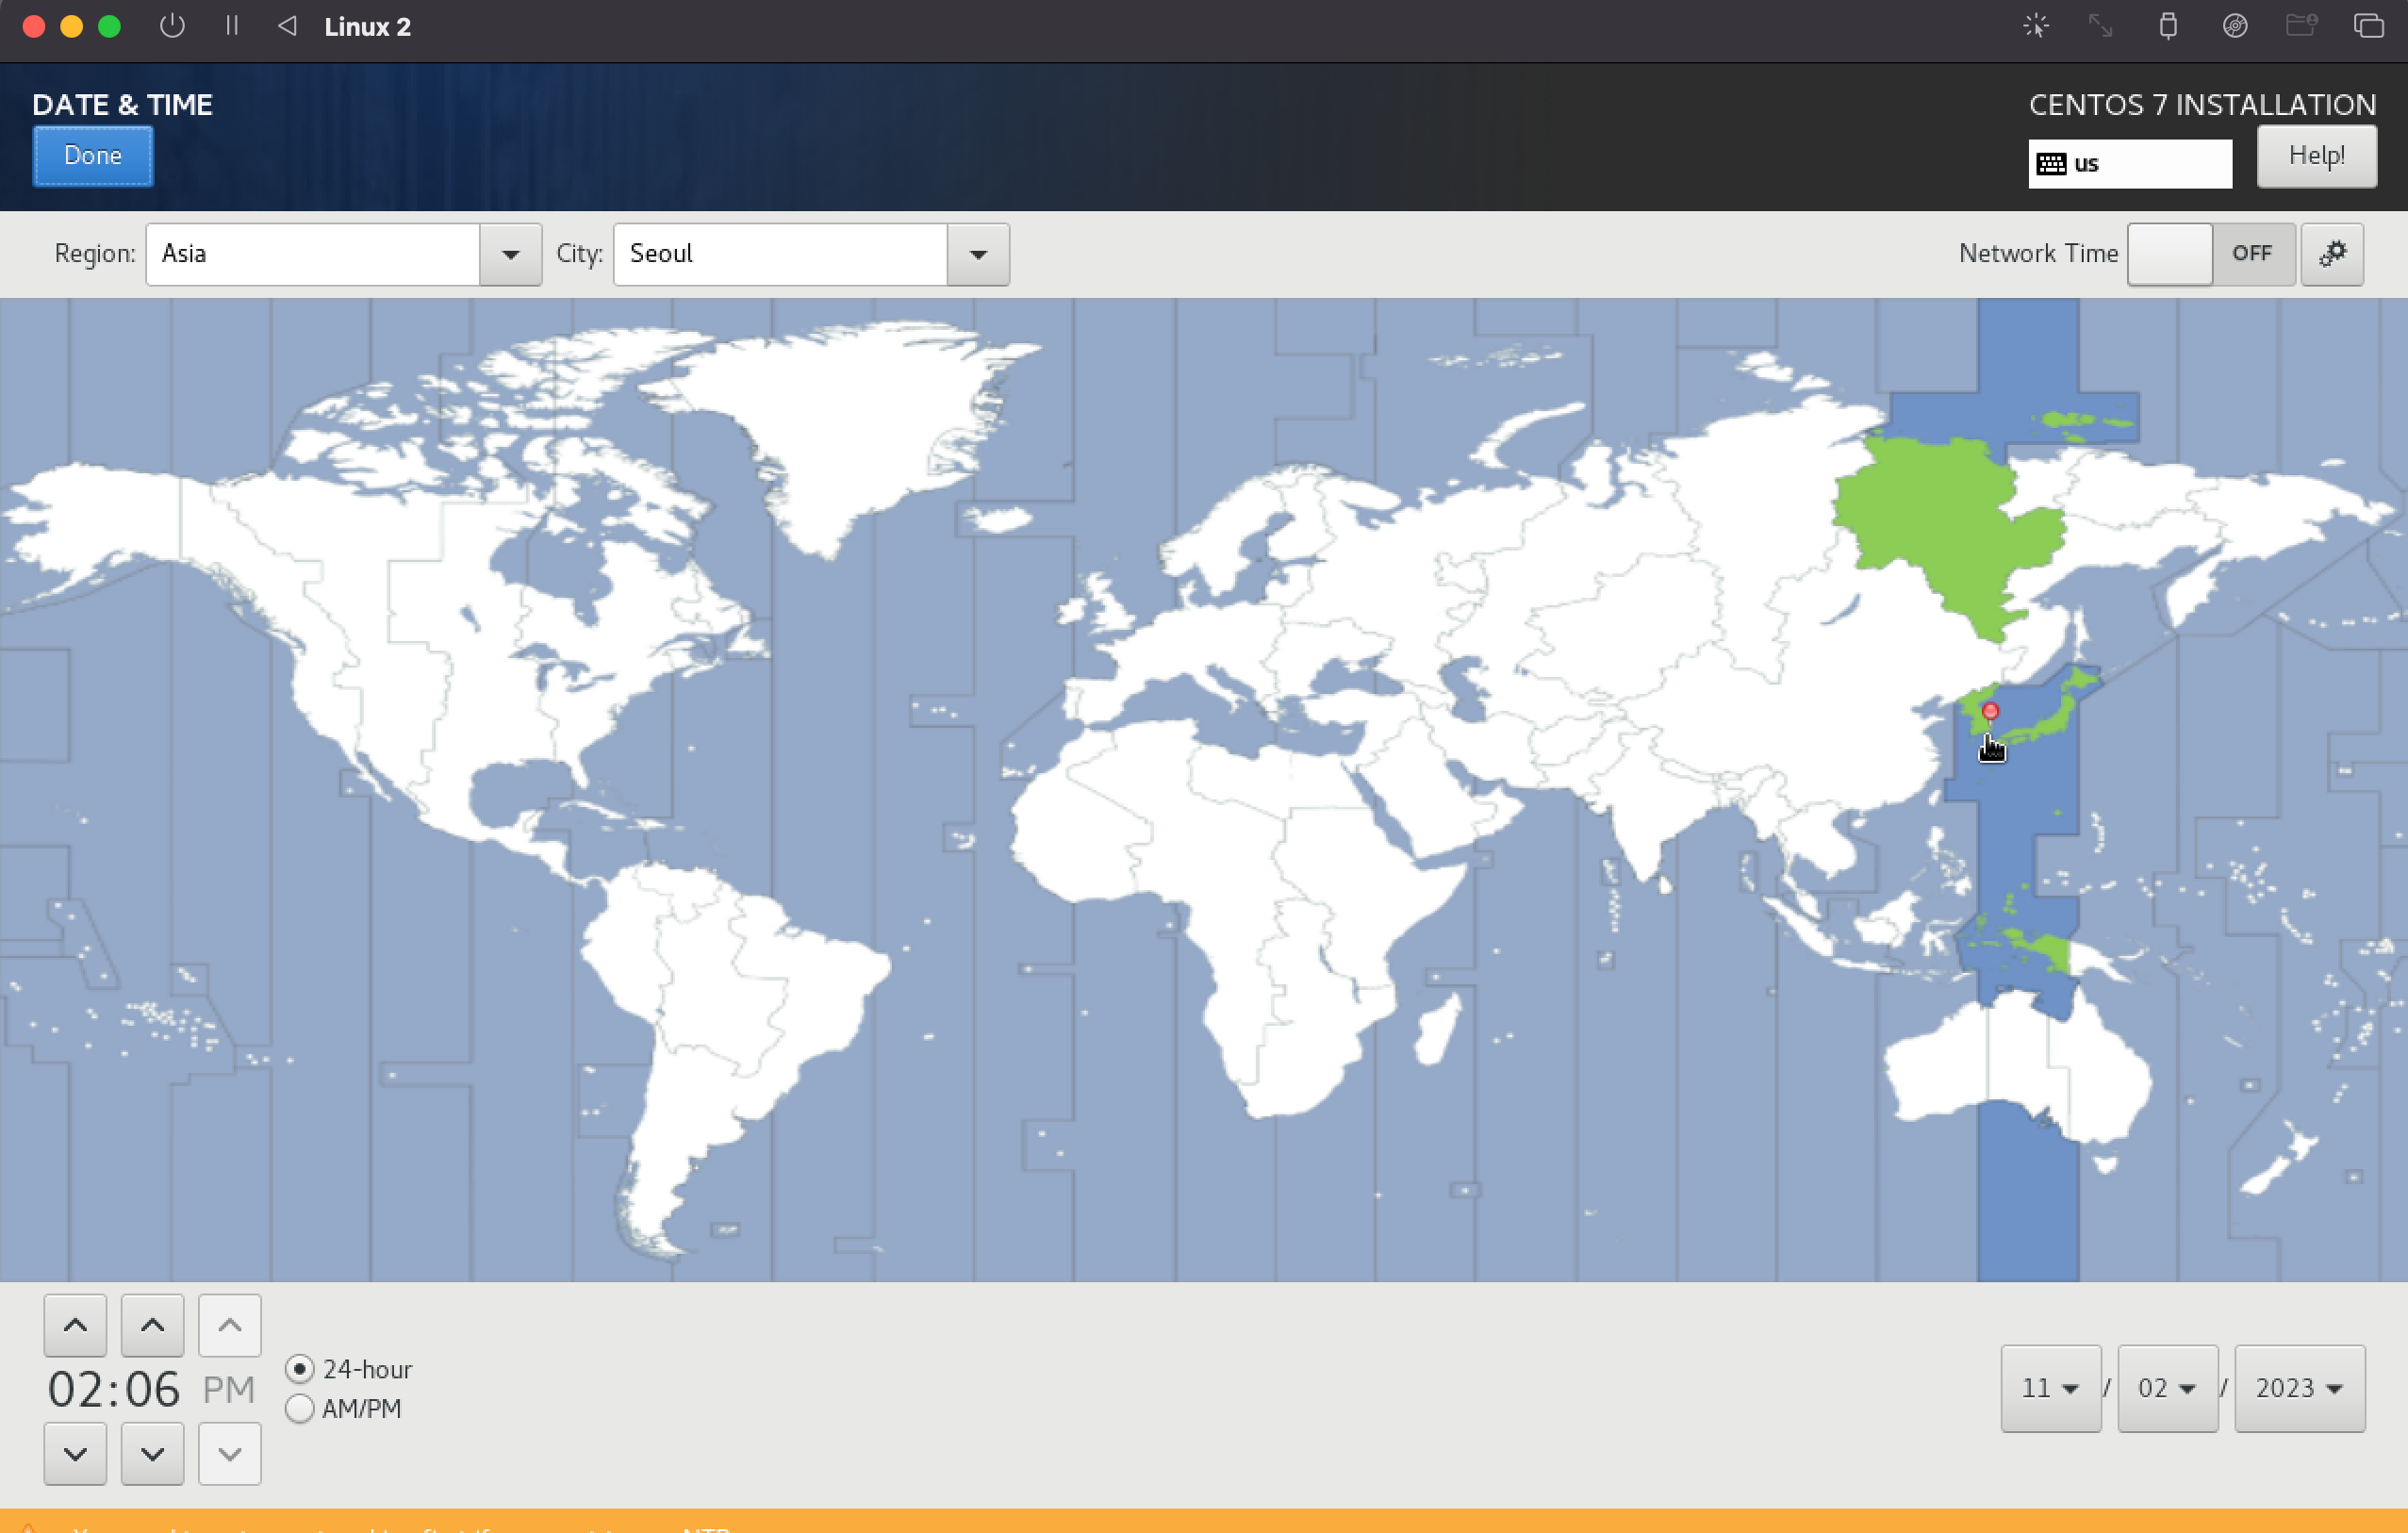This screenshot has height=1533, width=2408.
Task: Select the Asia region text field
Action: pyautogui.click(x=313, y=254)
